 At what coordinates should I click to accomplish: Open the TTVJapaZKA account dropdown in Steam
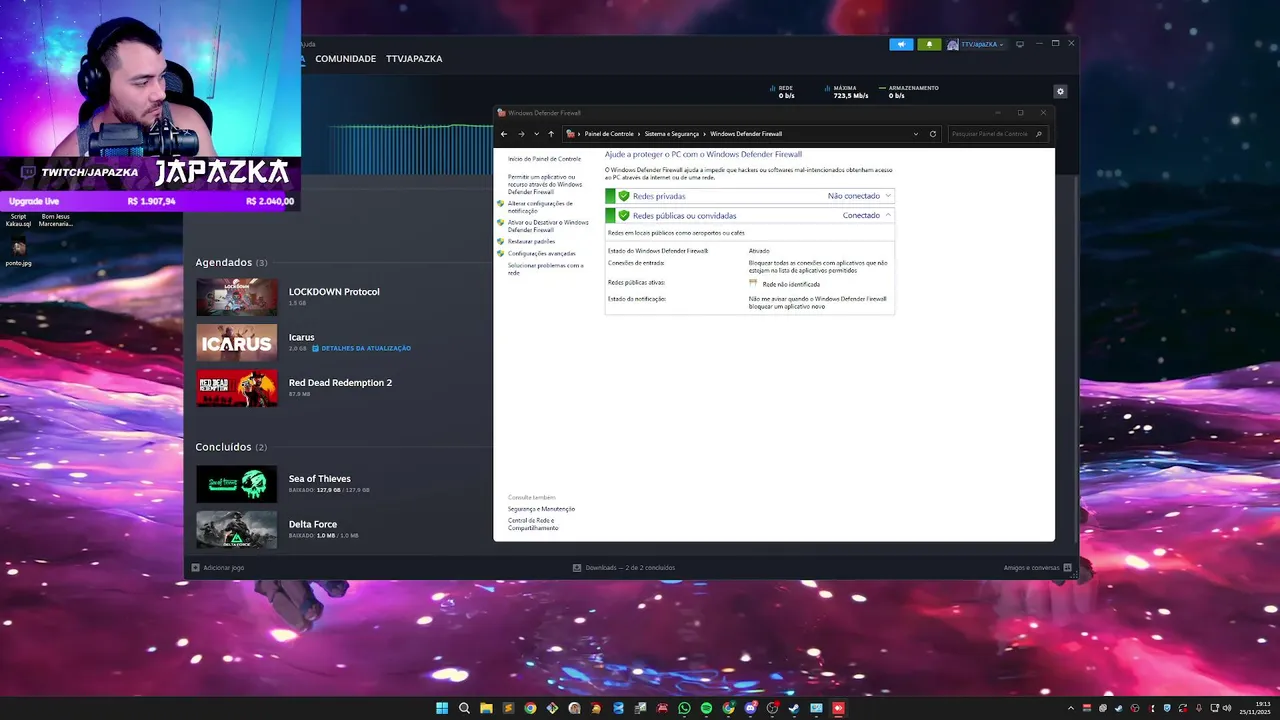(976, 44)
